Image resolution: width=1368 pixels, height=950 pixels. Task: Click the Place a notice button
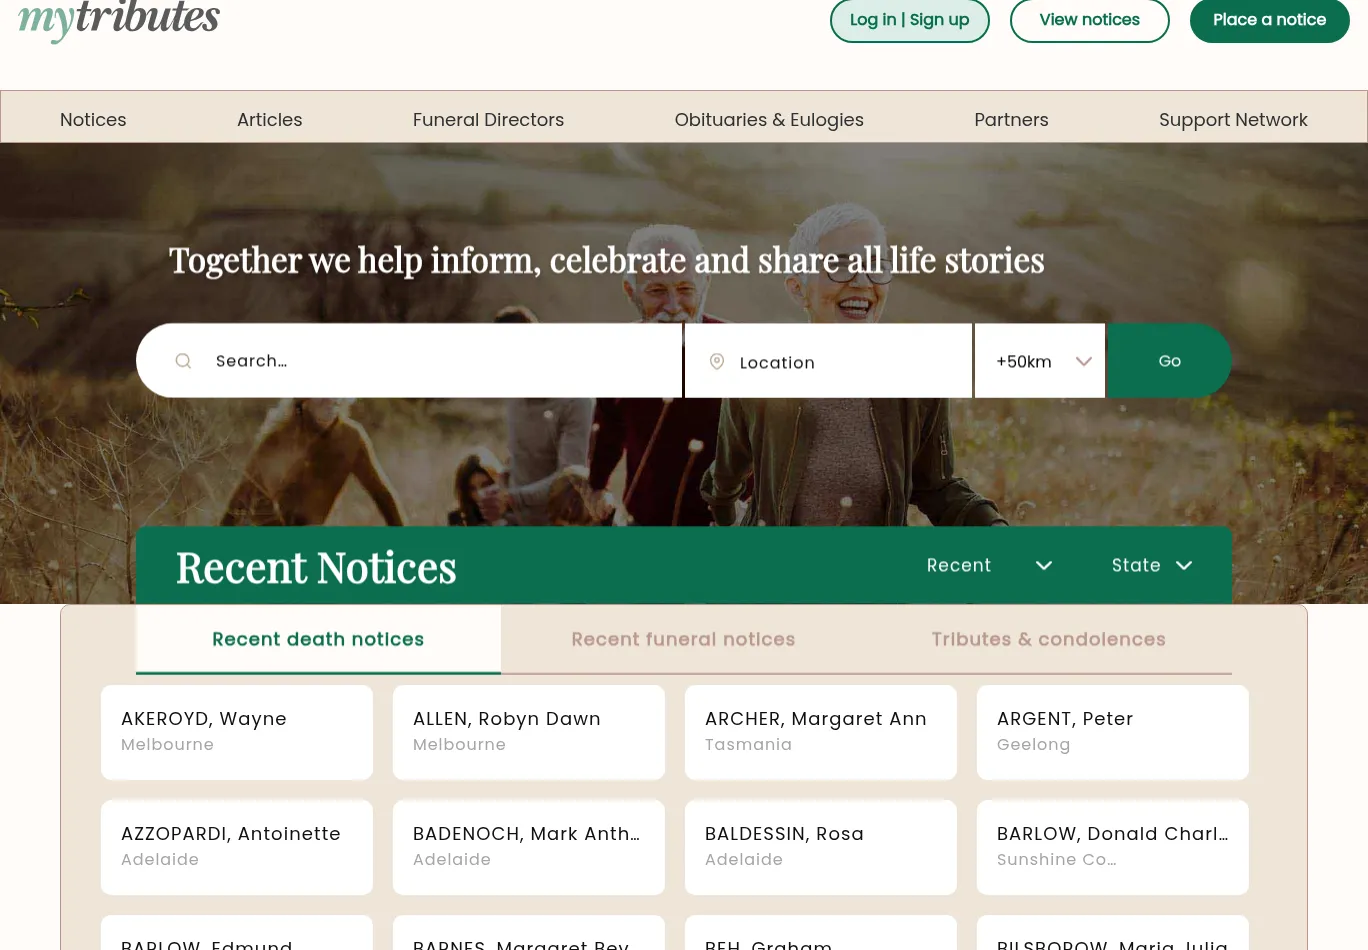click(x=1269, y=20)
